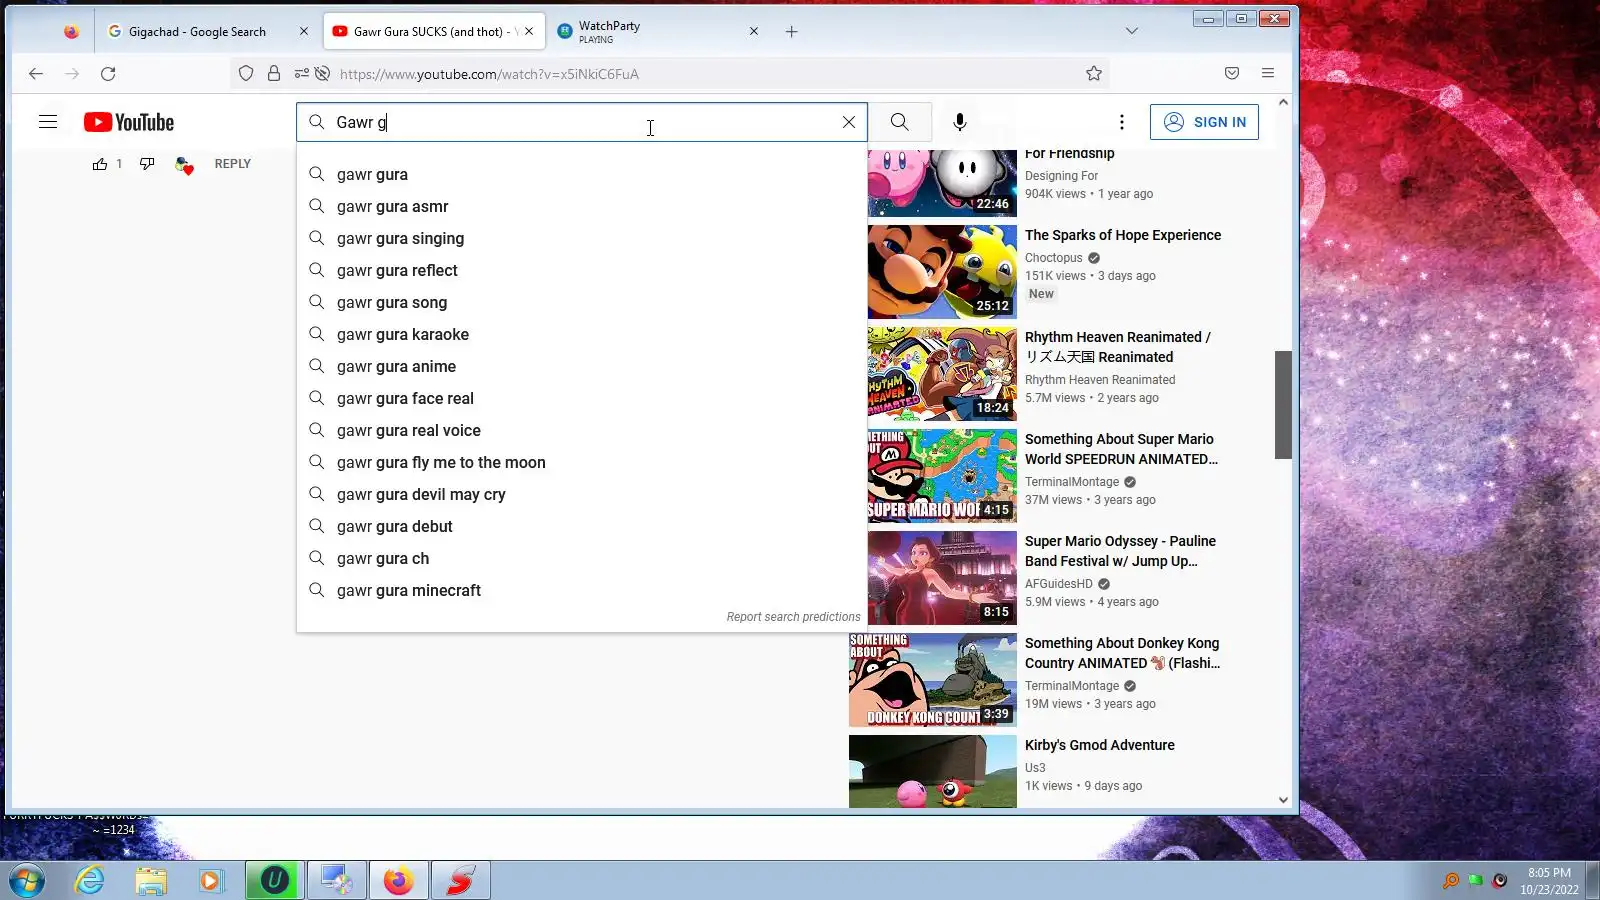Open the red S app on taskbar
1600x900 pixels.
pos(461,881)
